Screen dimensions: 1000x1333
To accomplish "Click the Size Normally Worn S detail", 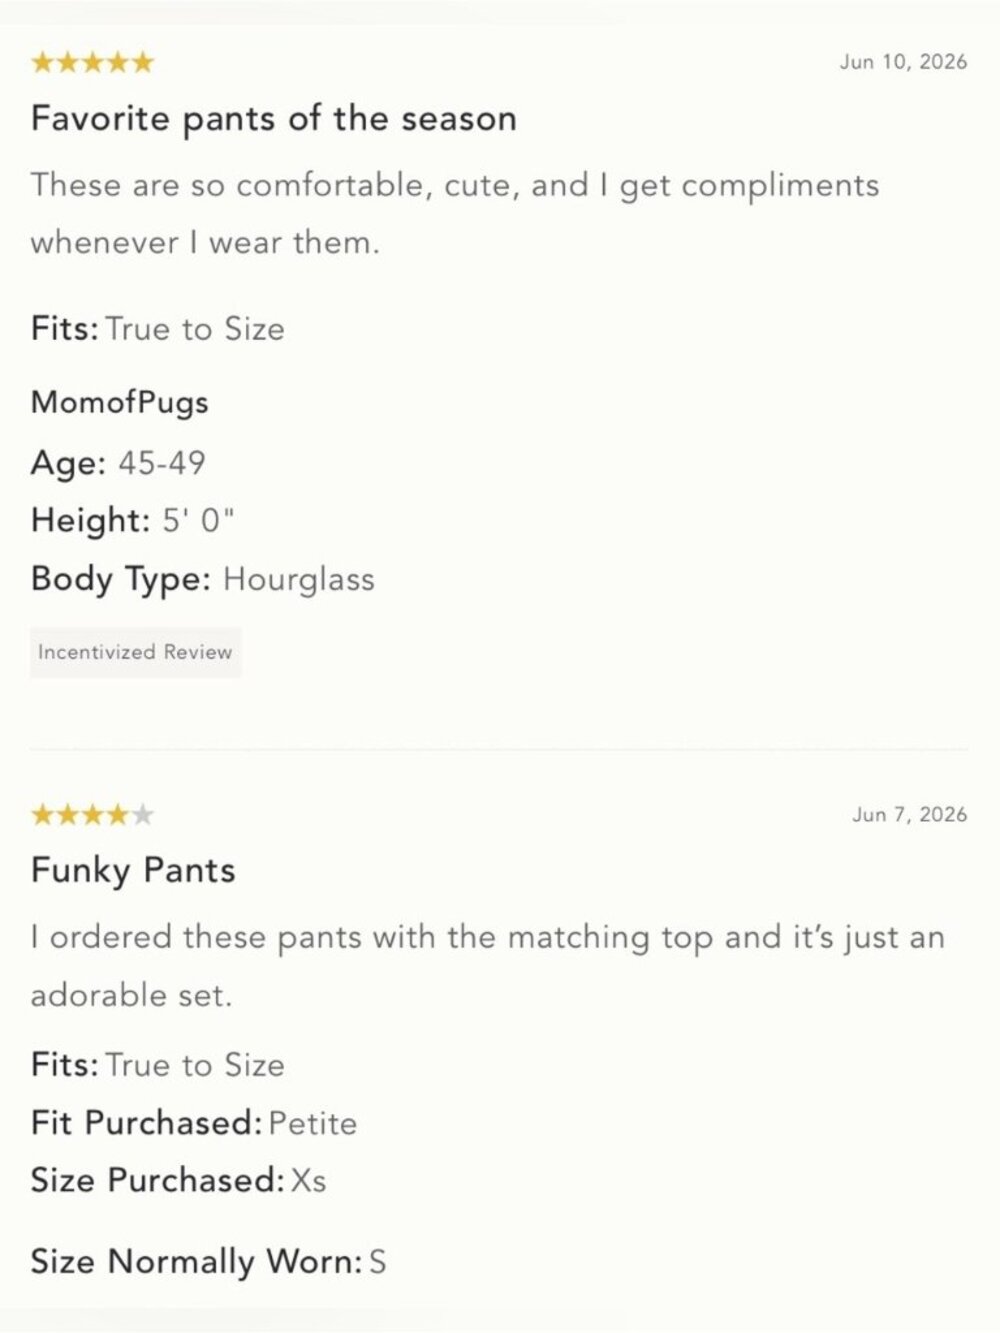I will click(x=209, y=1262).
